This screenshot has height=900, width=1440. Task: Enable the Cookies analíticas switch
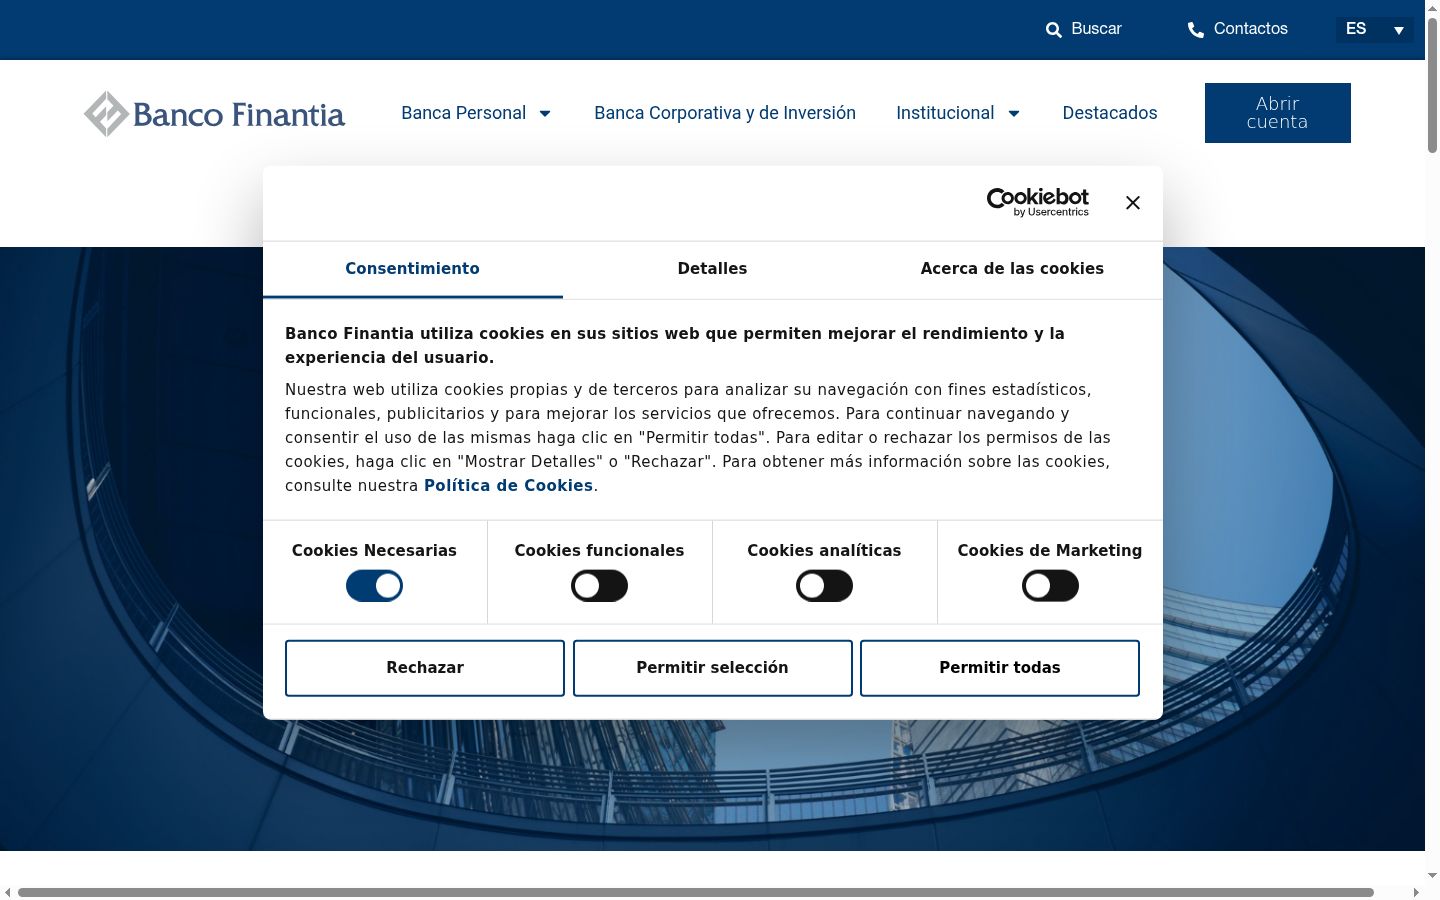pyautogui.click(x=824, y=586)
